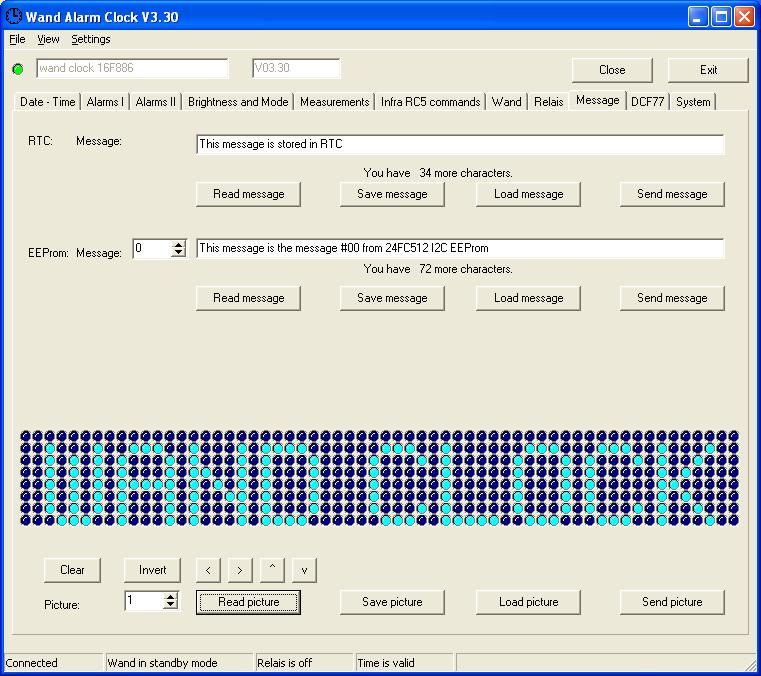Toggle the bottom-right LED dot in the grid
Viewport: 761px width, 676px height.
coord(733,520)
